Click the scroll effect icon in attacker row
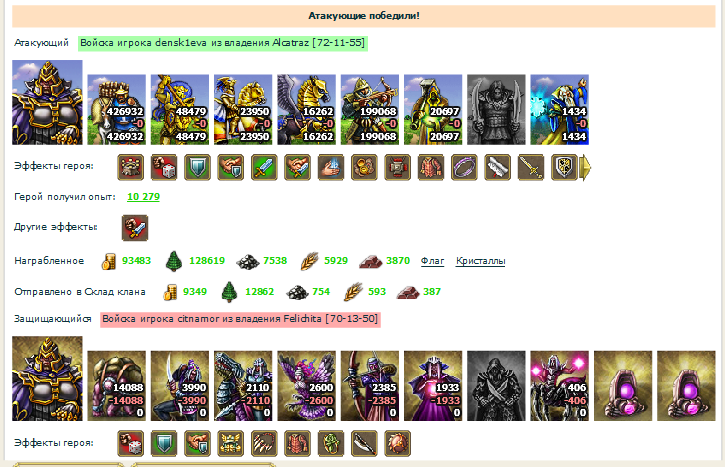 [x=497, y=167]
